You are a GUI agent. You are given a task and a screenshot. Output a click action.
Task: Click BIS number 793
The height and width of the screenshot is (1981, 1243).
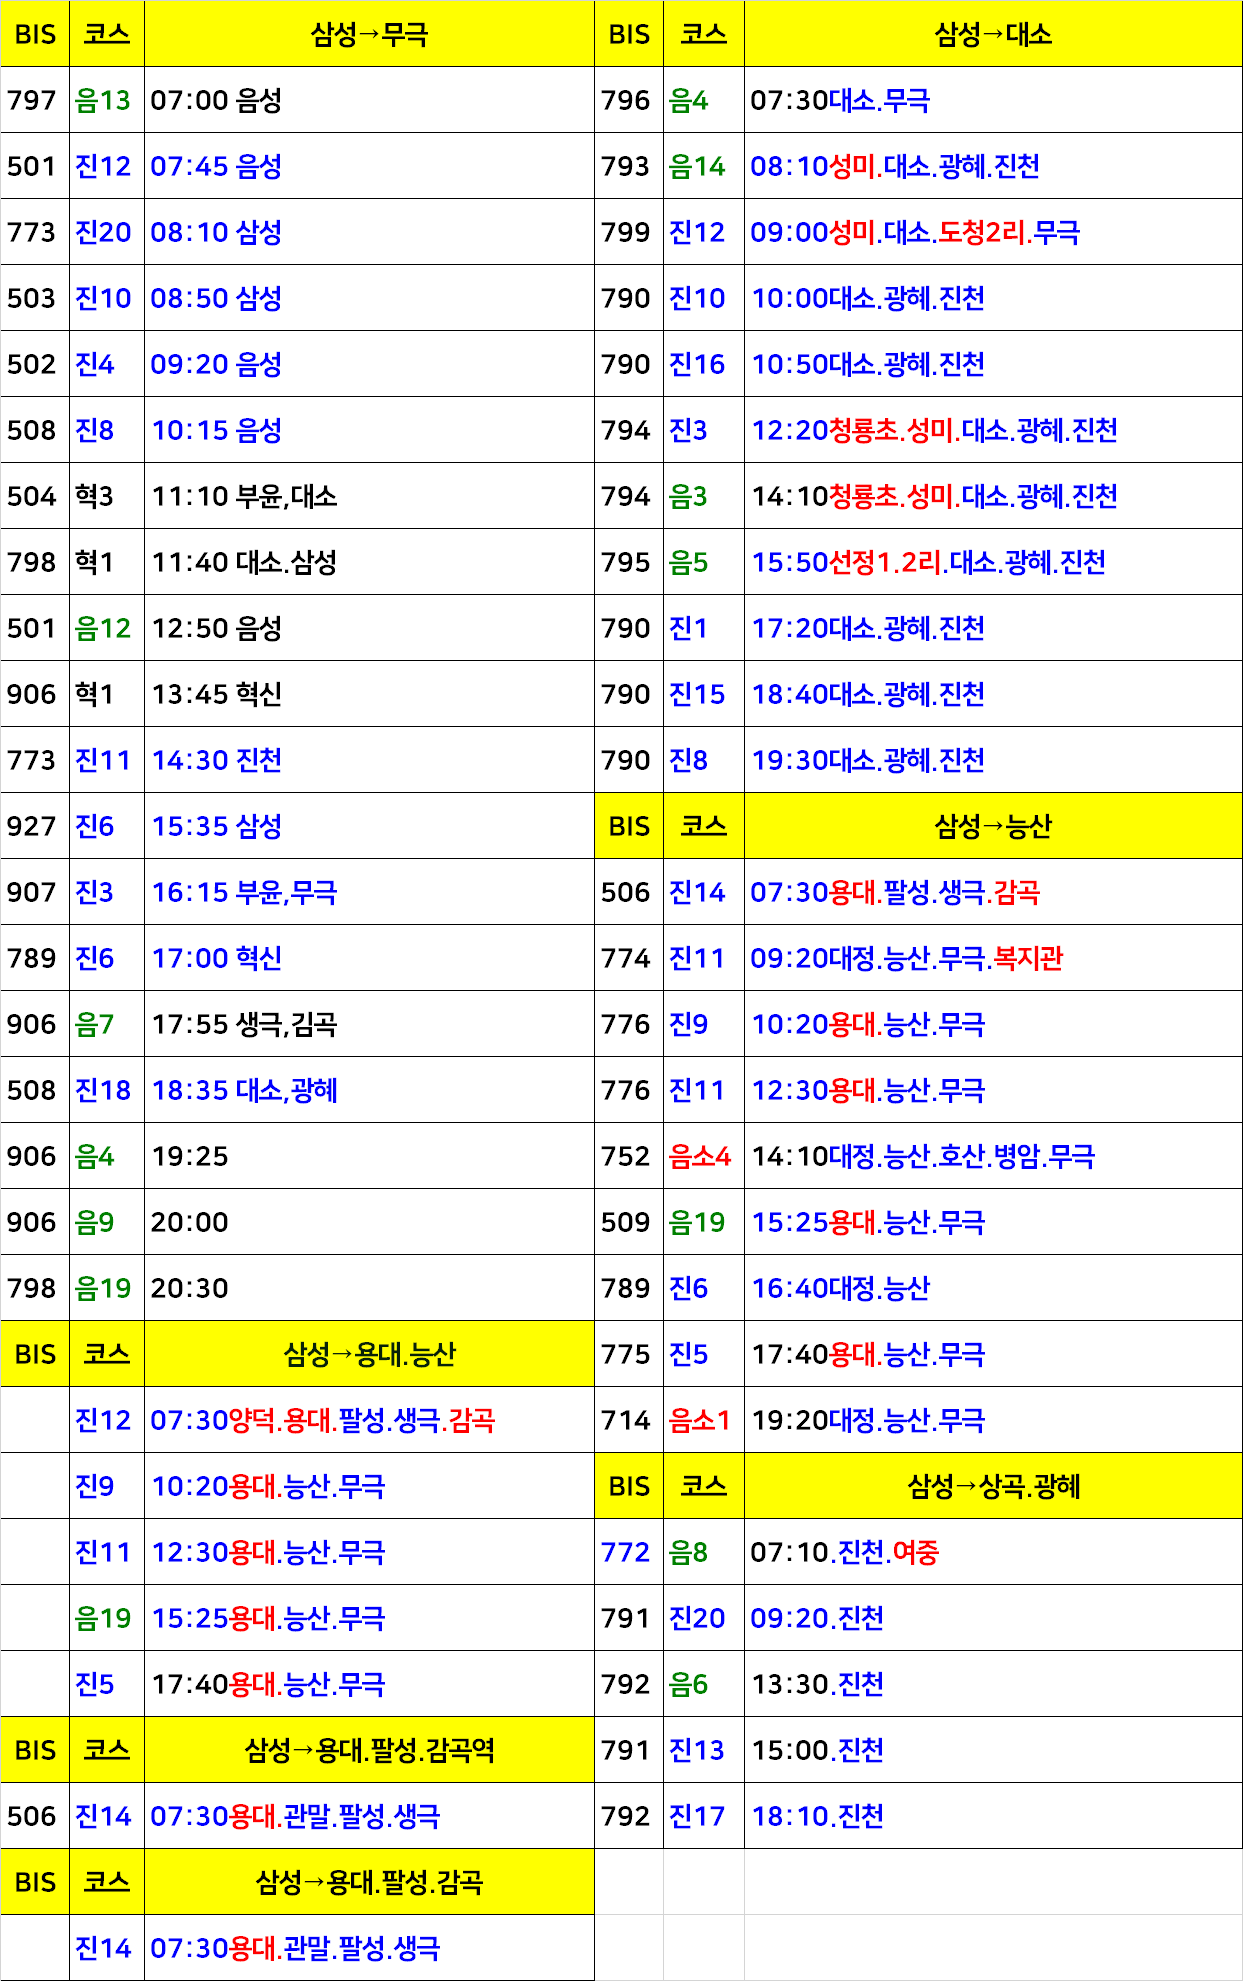coord(626,166)
